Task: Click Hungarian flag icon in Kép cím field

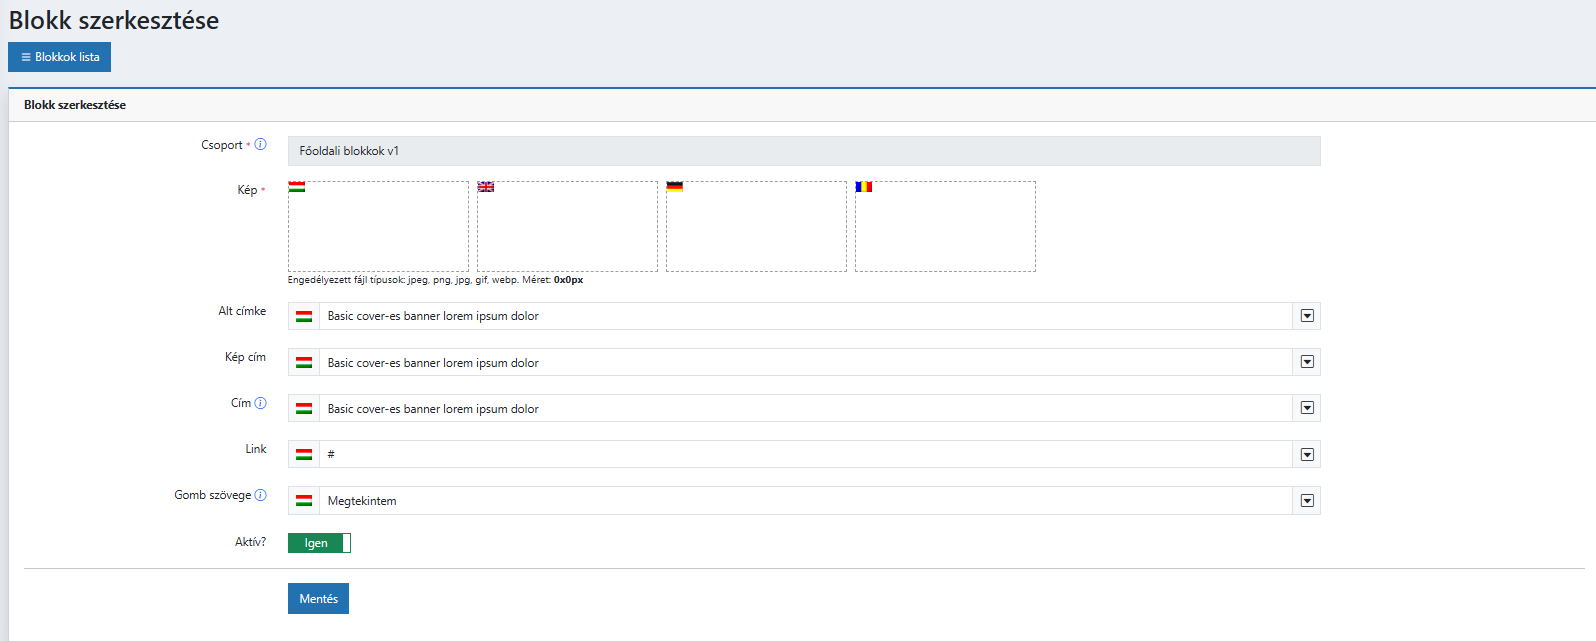Action: 304,362
